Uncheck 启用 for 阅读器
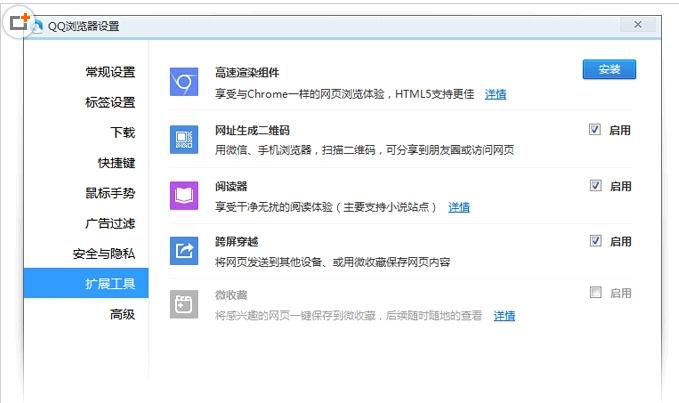Viewport: 679px width, 403px height. [x=595, y=186]
